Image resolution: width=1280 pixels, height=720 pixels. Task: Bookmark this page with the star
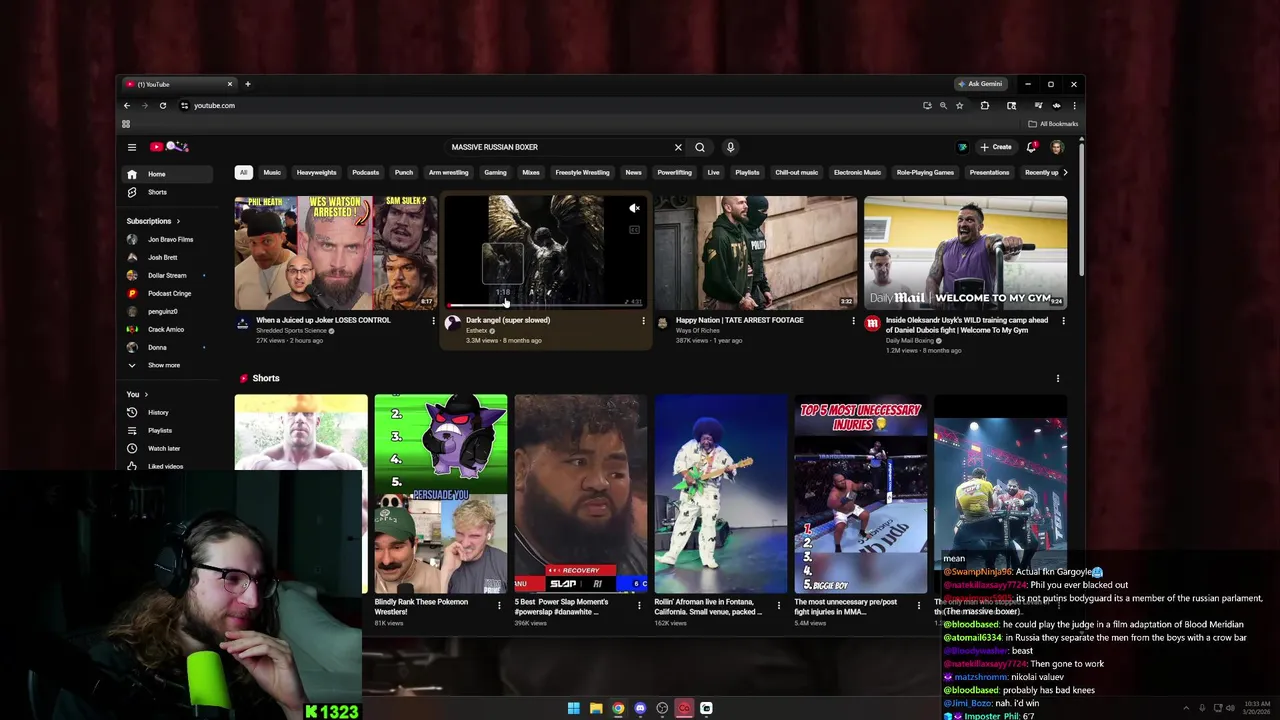pyautogui.click(x=959, y=105)
